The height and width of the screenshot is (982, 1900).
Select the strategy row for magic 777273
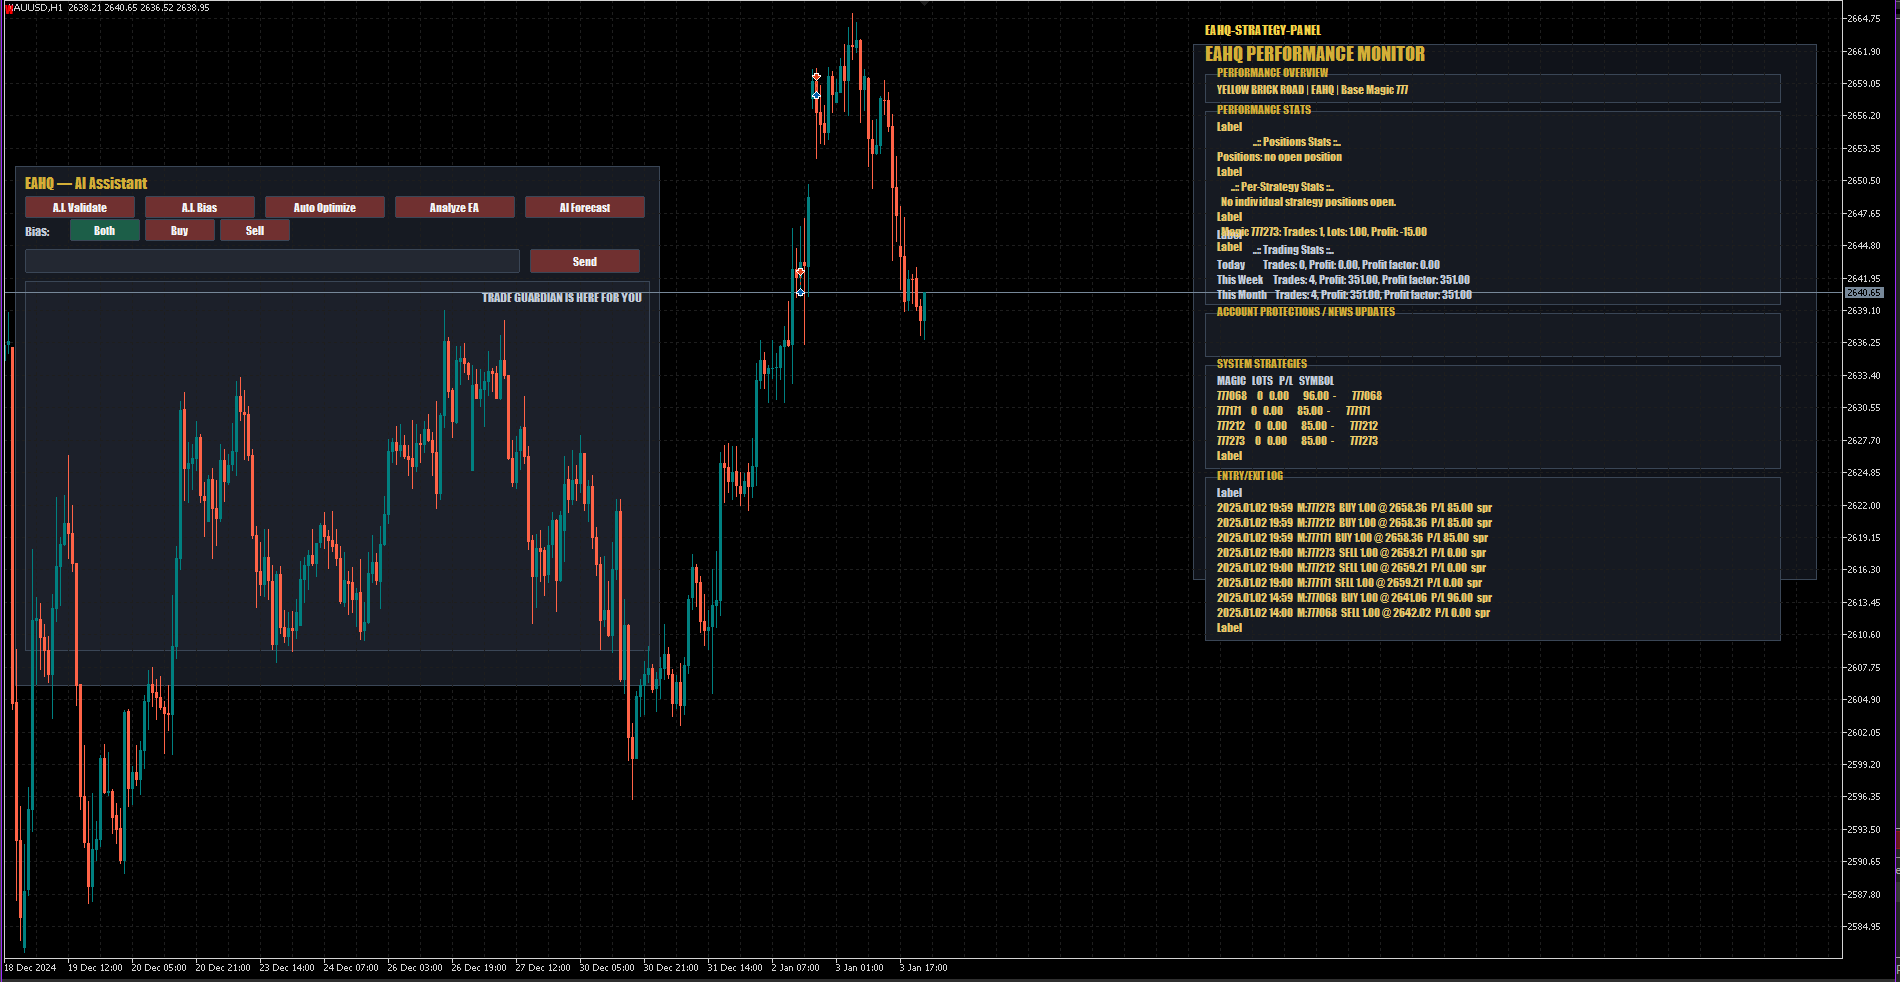pyautogui.click(x=1297, y=441)
